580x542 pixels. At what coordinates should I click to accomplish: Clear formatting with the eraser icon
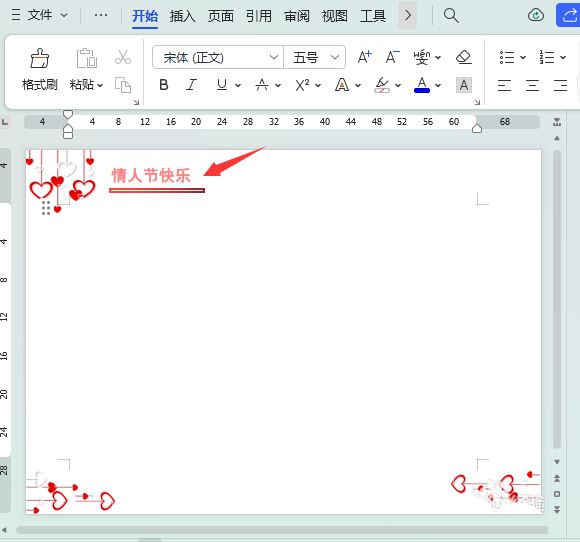coord(463,57)
